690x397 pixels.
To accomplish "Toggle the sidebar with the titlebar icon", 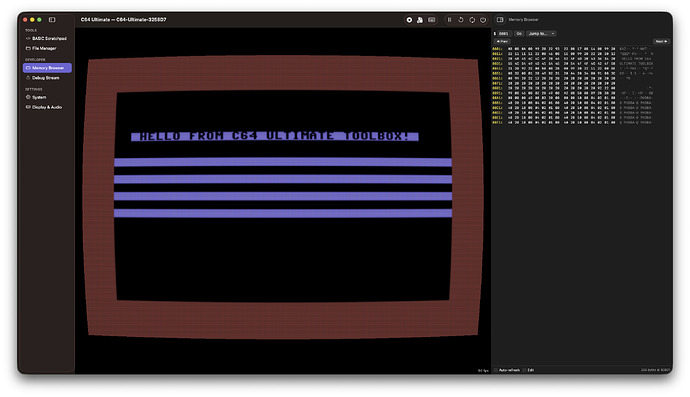I will pyautogui.click(x=52, y=20).
